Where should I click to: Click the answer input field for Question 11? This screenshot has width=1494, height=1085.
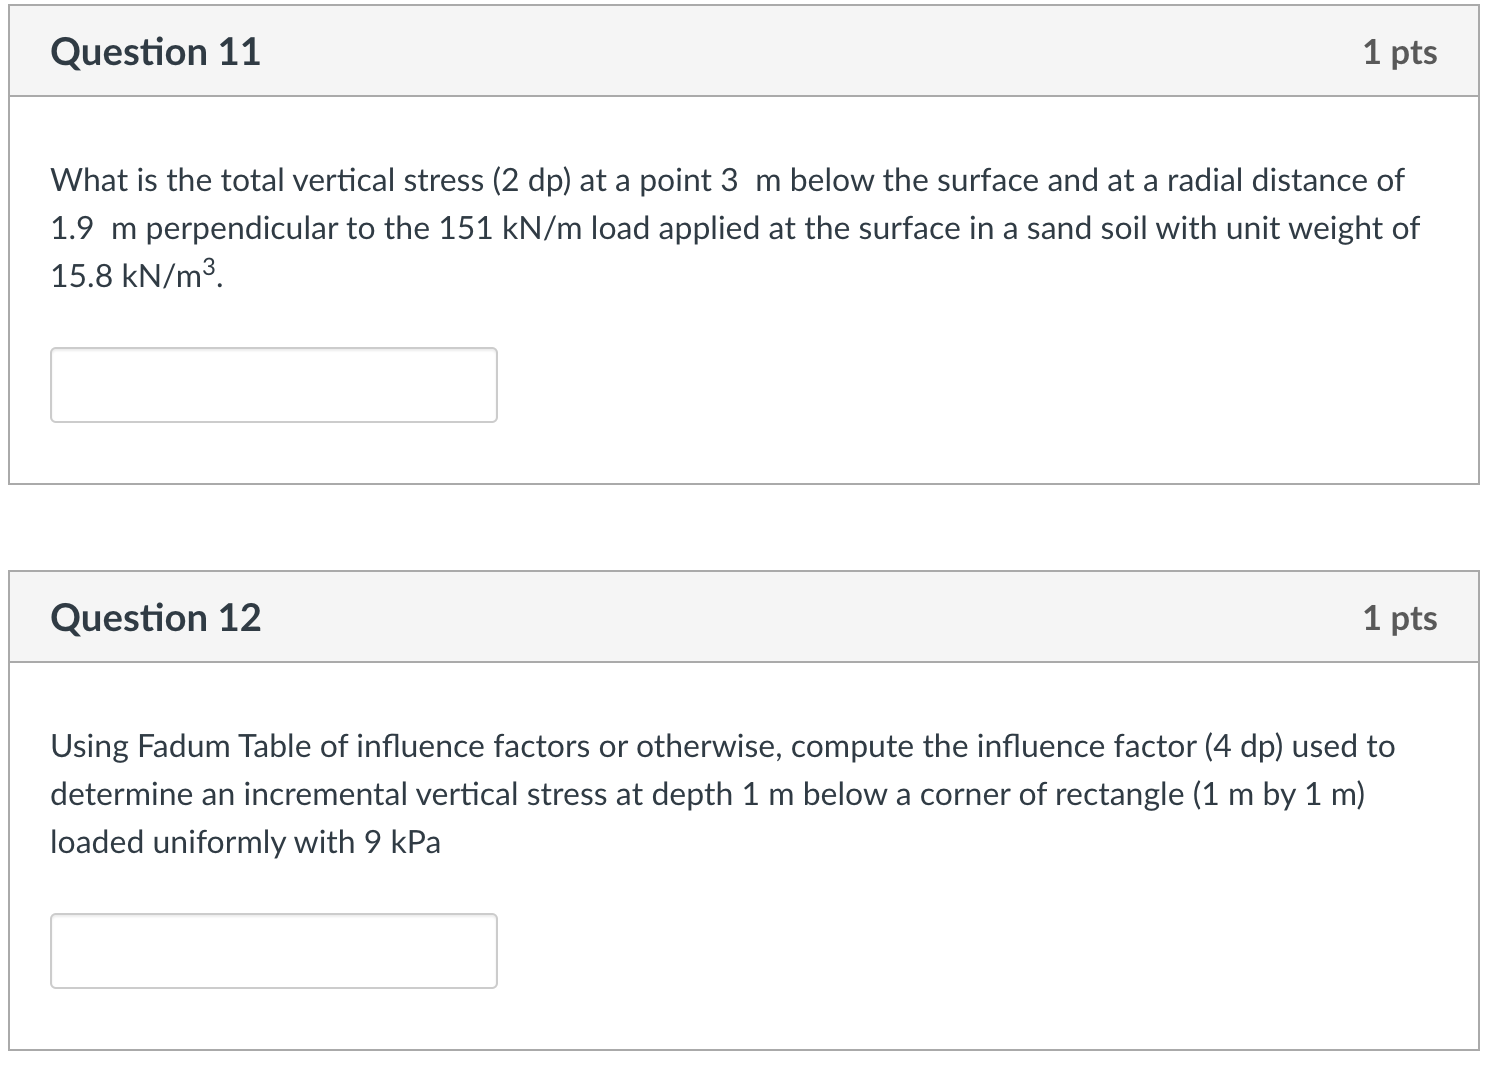coord(273,385)
